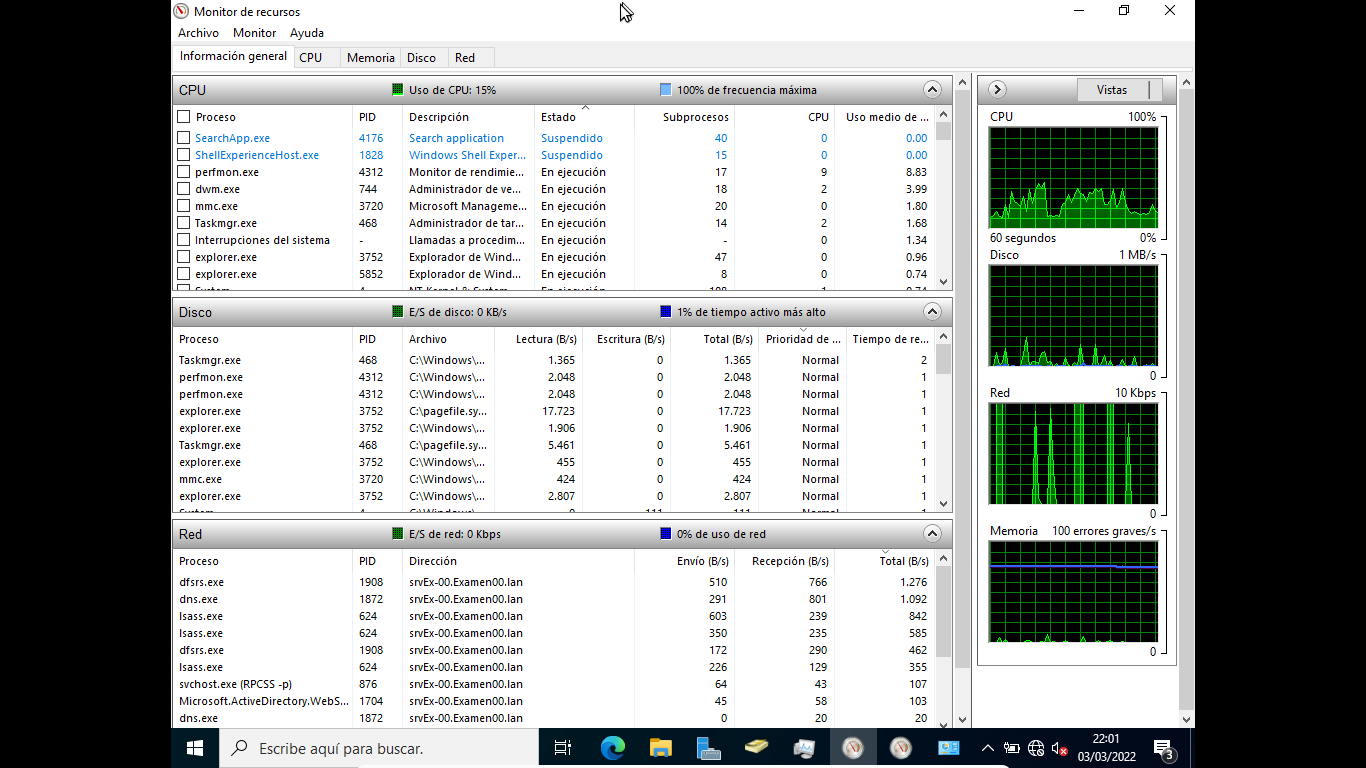Click the Estado column header
The image size is (1366, 768).
560,115
